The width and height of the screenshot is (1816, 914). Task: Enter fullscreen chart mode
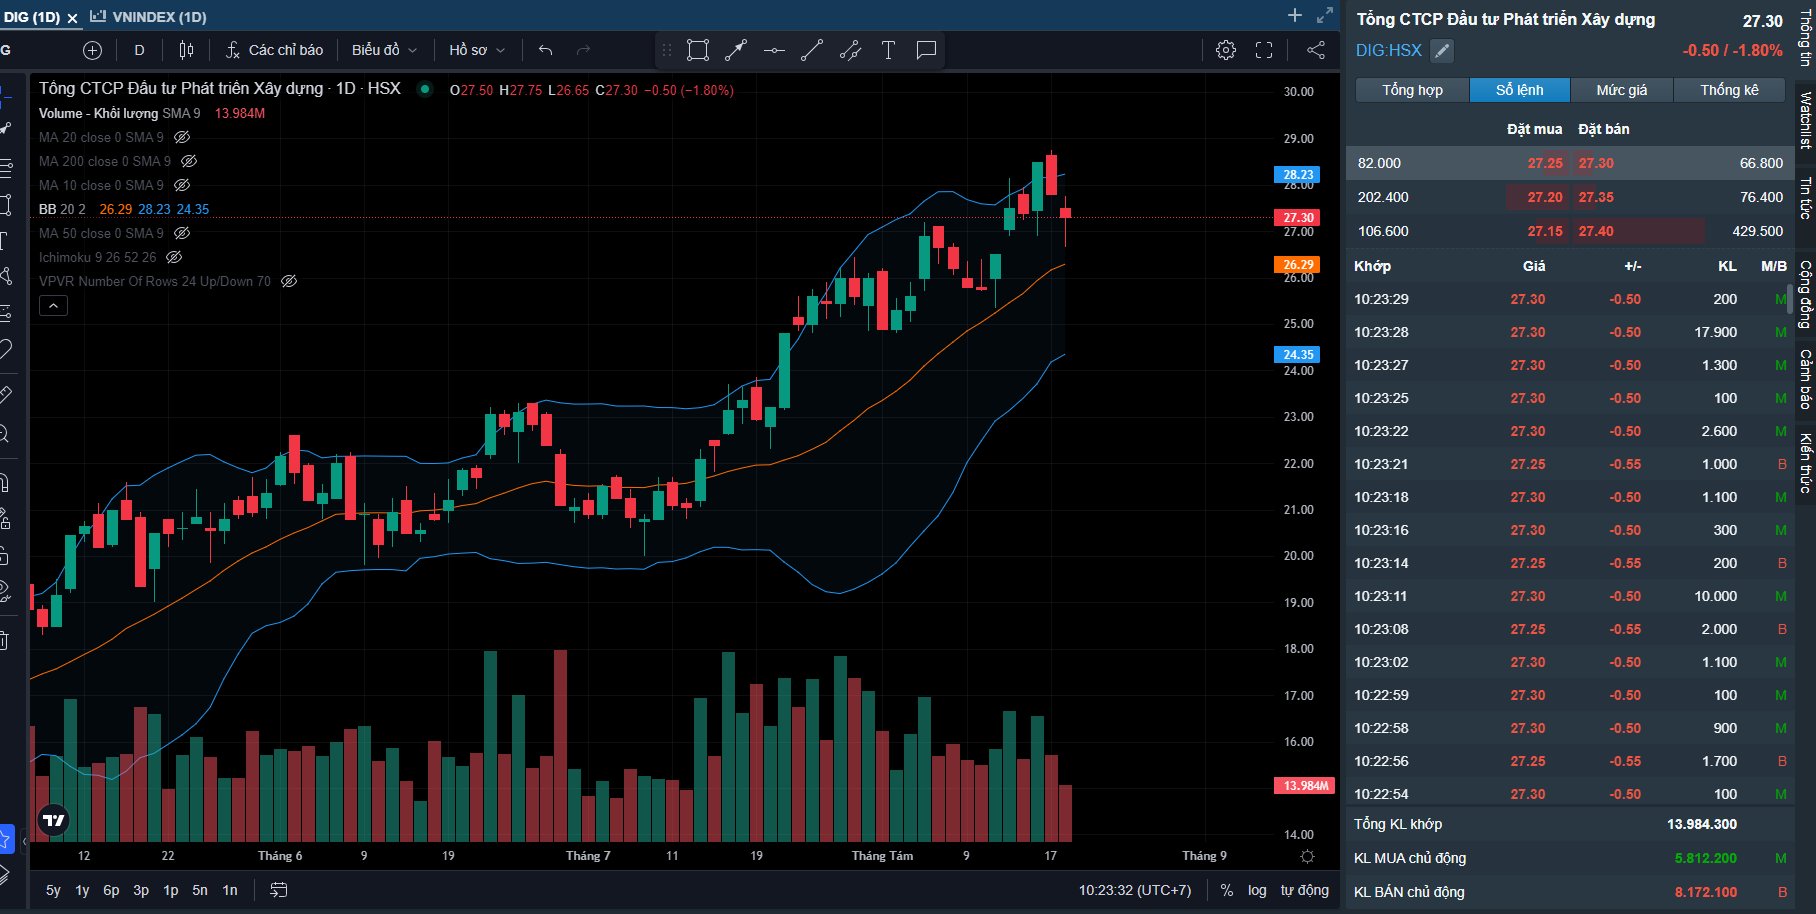click(x=1264, y=50)
